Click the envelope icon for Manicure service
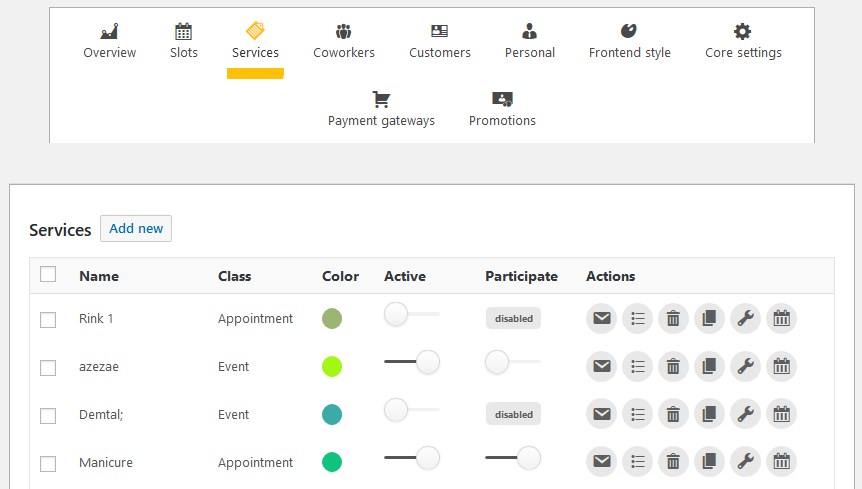Image resolution: width=862 pixels, height=489 pixels. pos(601,462)
